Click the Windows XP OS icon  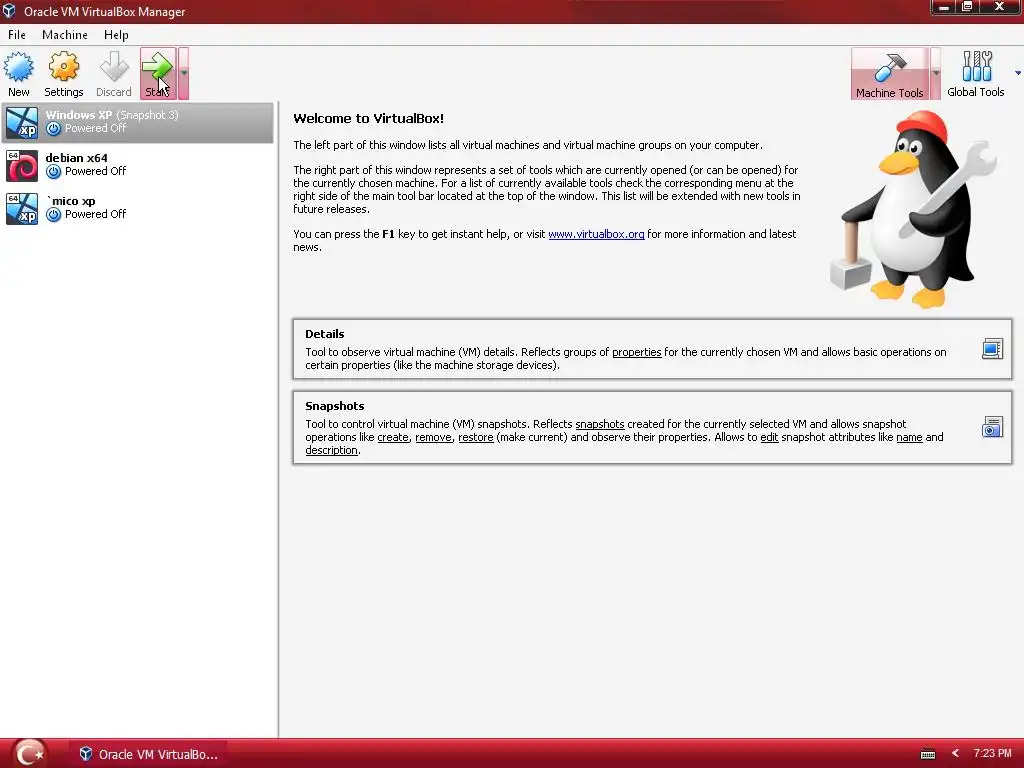22,122
